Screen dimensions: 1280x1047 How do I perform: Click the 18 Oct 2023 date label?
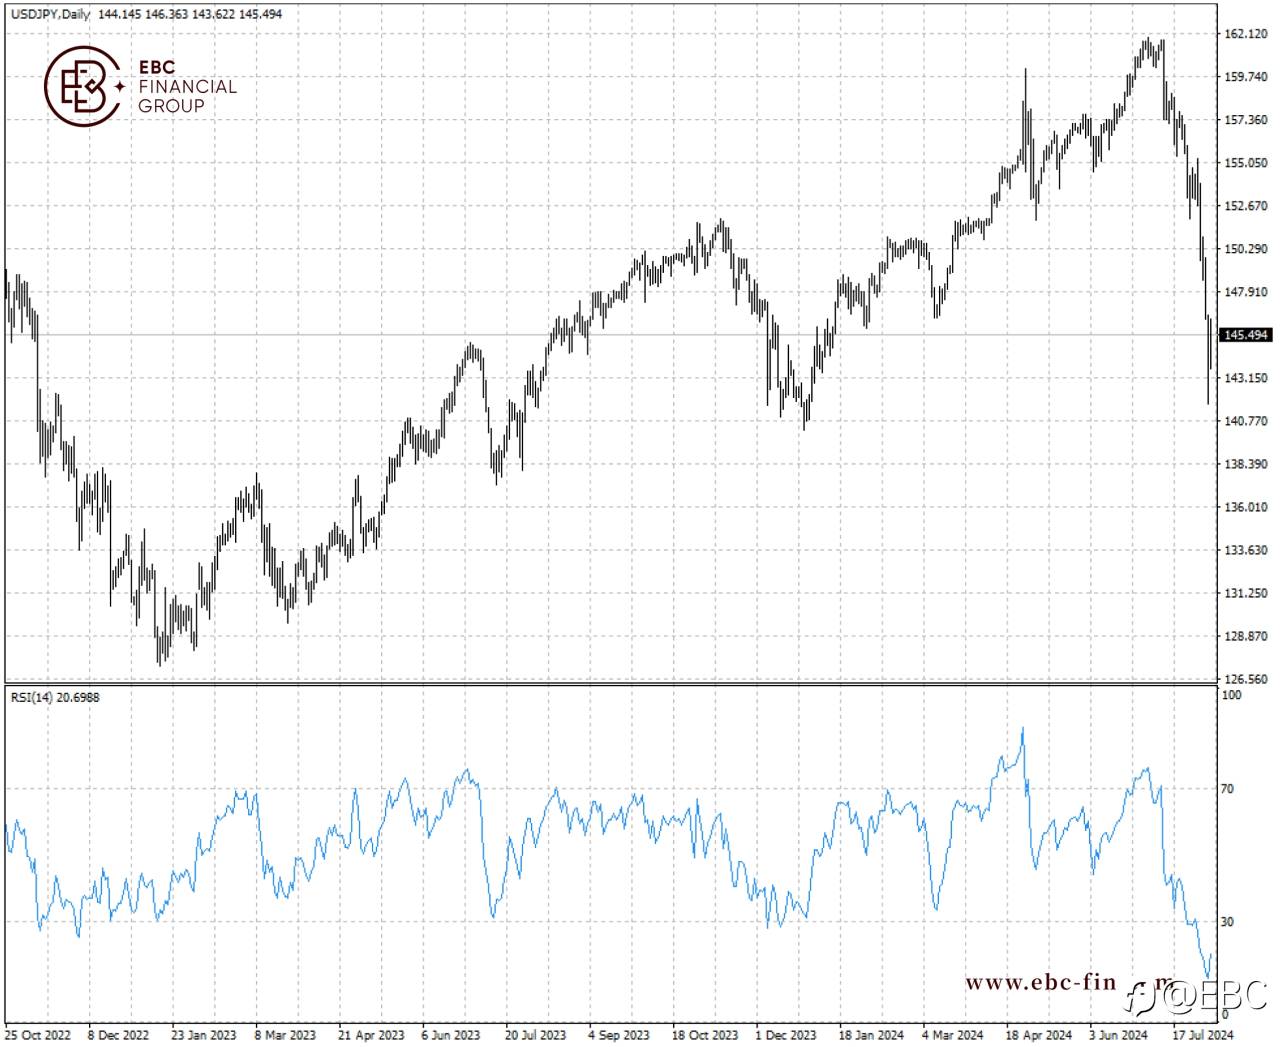pos(705,1035)
